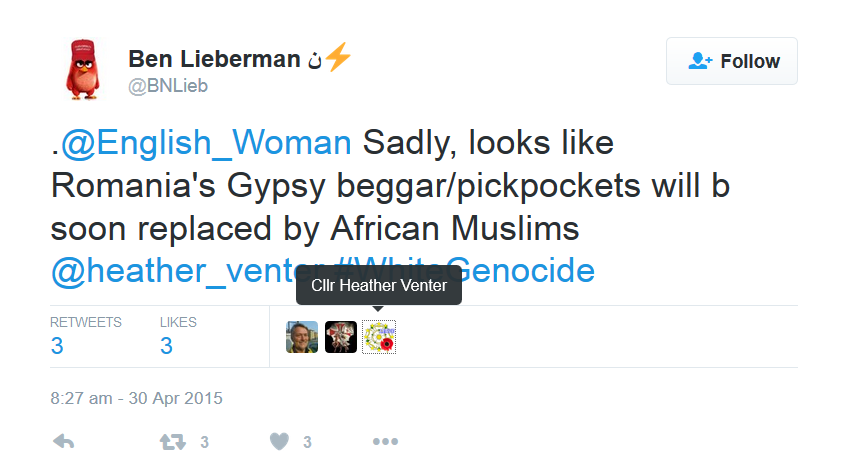Open the Ben Lieberman display name link
Image resolution: width=847 pixels, height=459 pixels.
[214, 59]
